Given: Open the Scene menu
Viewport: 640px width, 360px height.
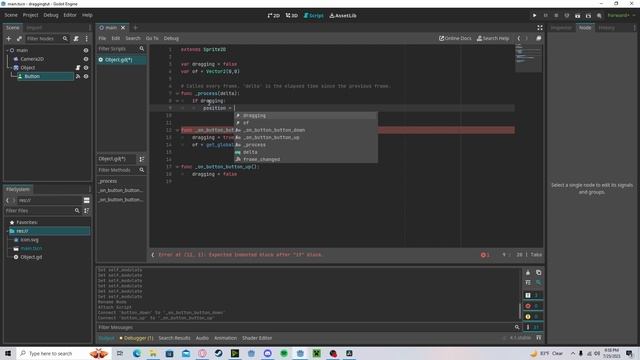Looking at the screenshot, I should coord(11,15).
